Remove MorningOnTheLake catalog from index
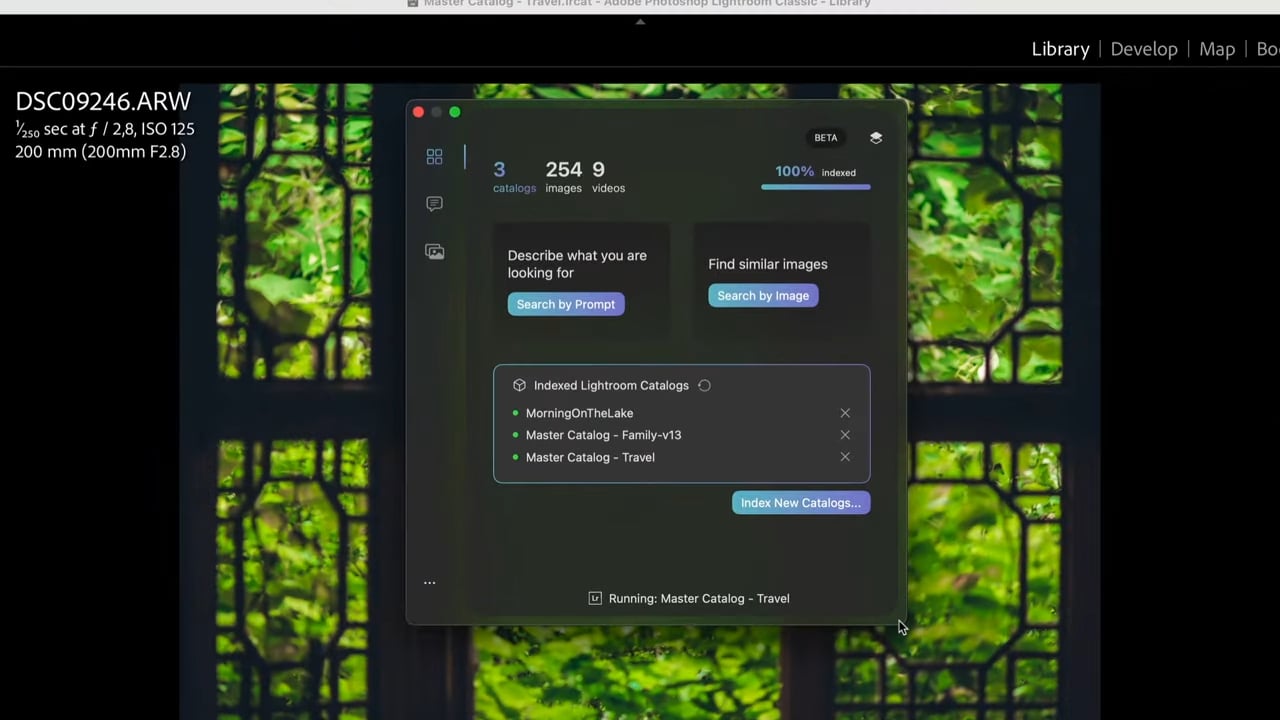Viewport: 1280px width, 720px height. 845,413
